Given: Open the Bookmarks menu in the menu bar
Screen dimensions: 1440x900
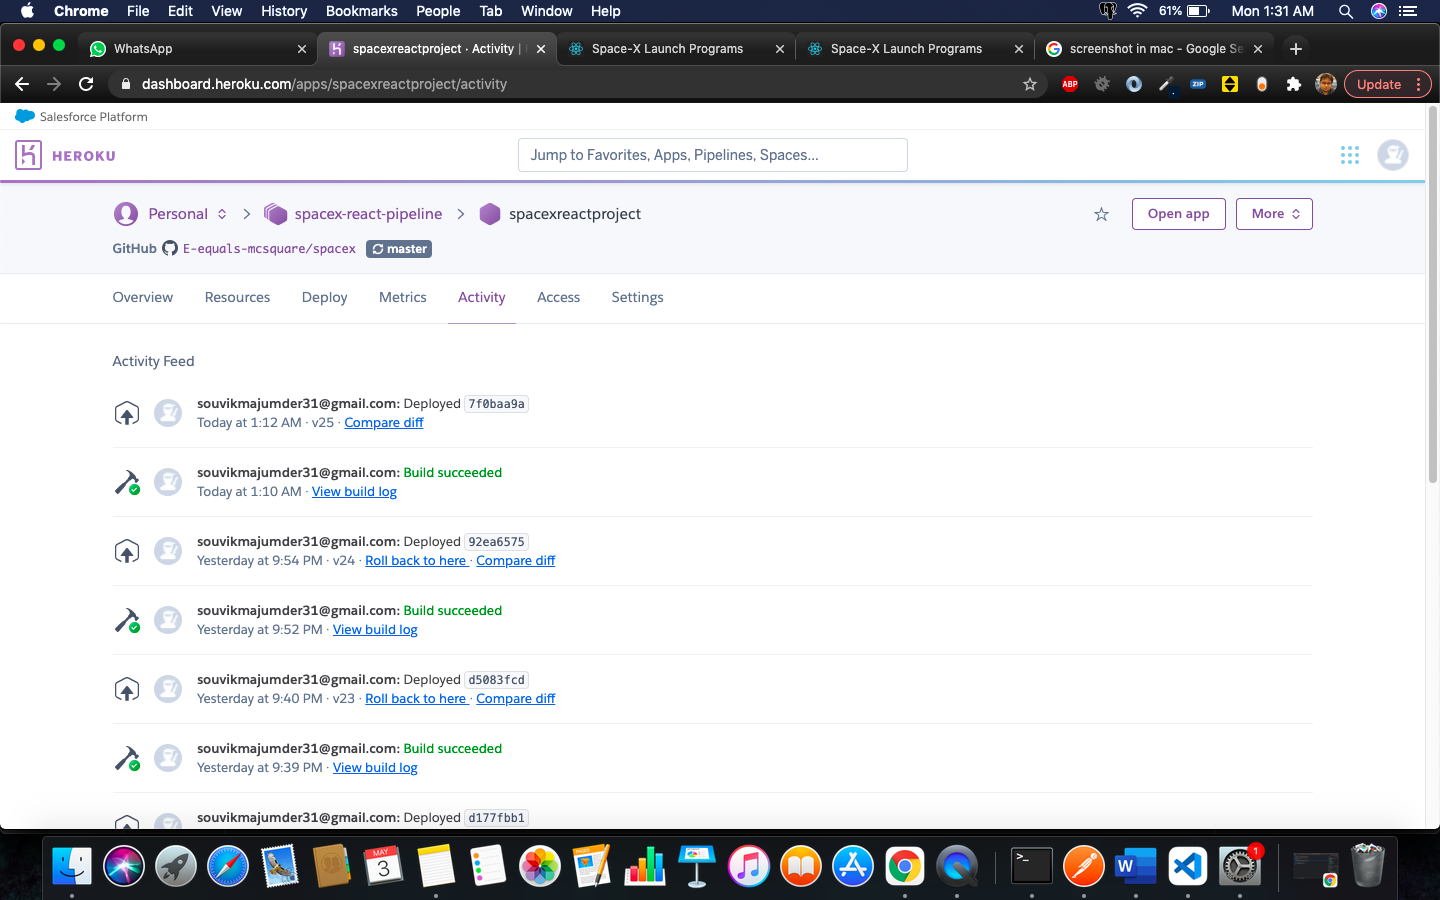Looking at the screenshot, I should [362, 11].
